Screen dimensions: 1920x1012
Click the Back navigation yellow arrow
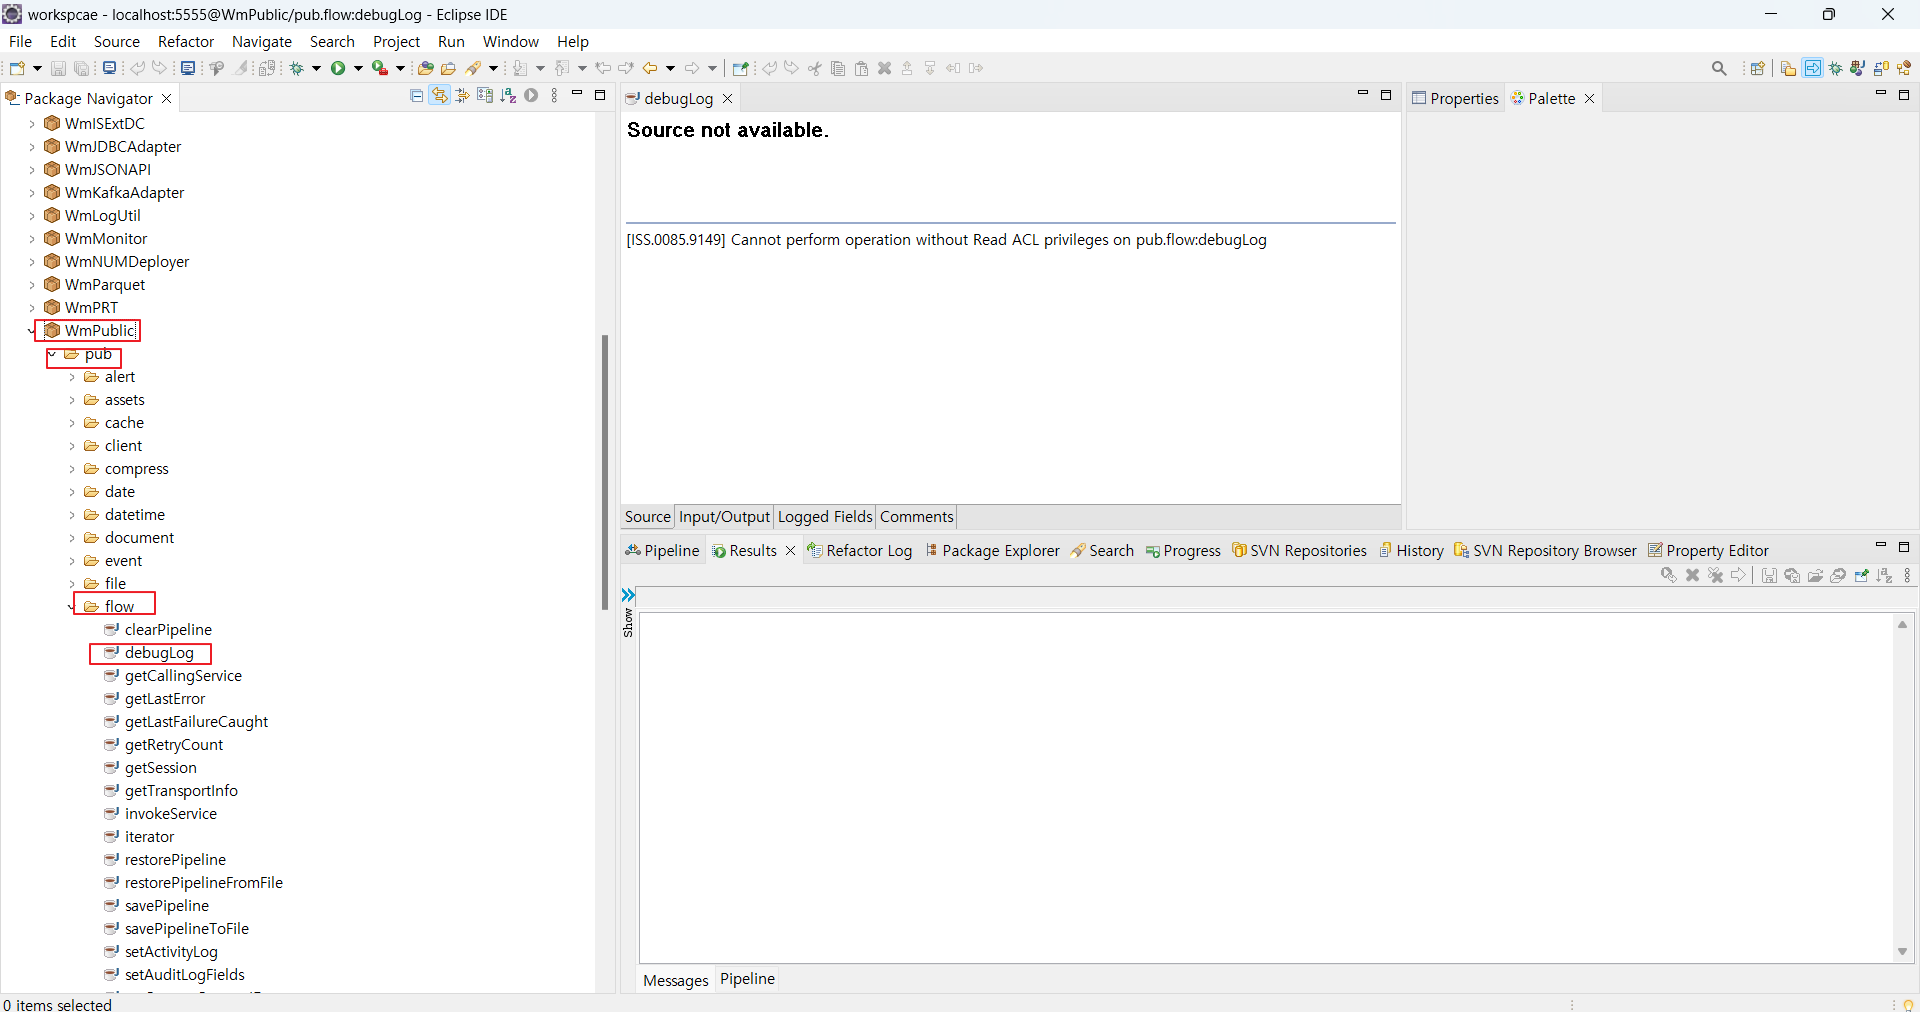[x=650, y=68]
